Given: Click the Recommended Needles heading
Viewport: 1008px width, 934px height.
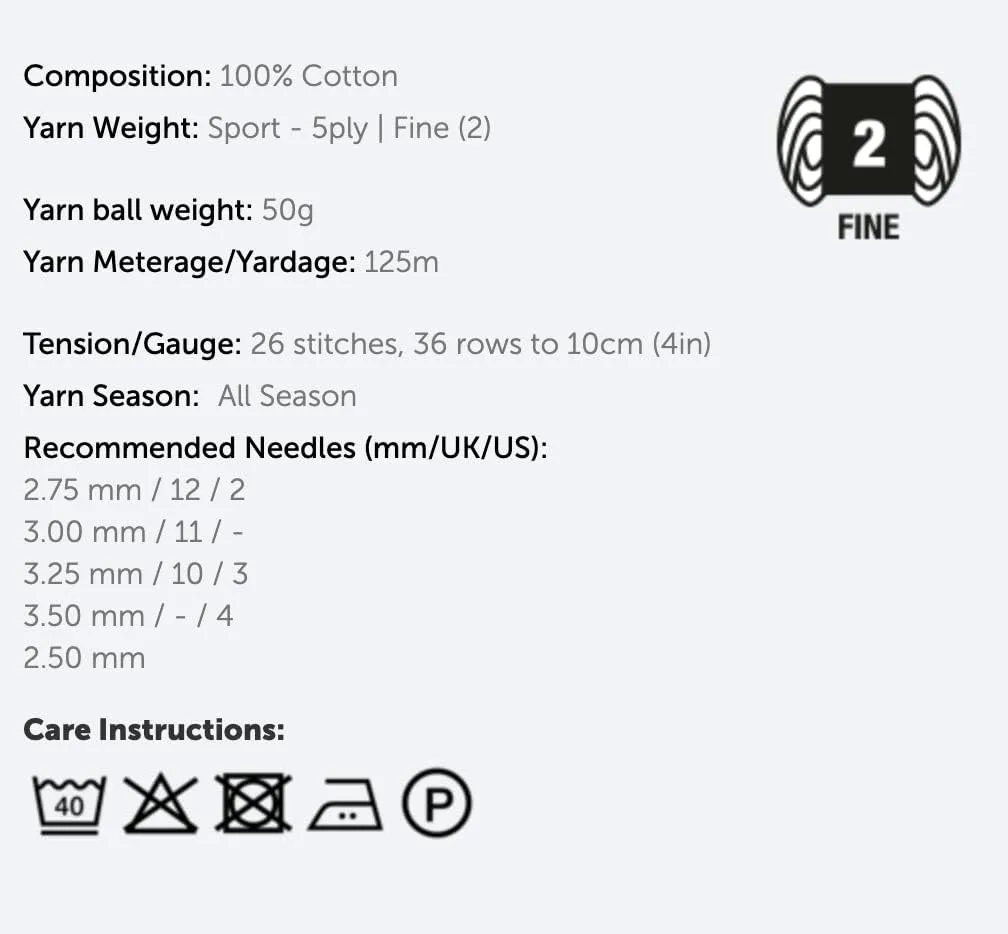Looking at the screenshot, I should tap(285, 448).
